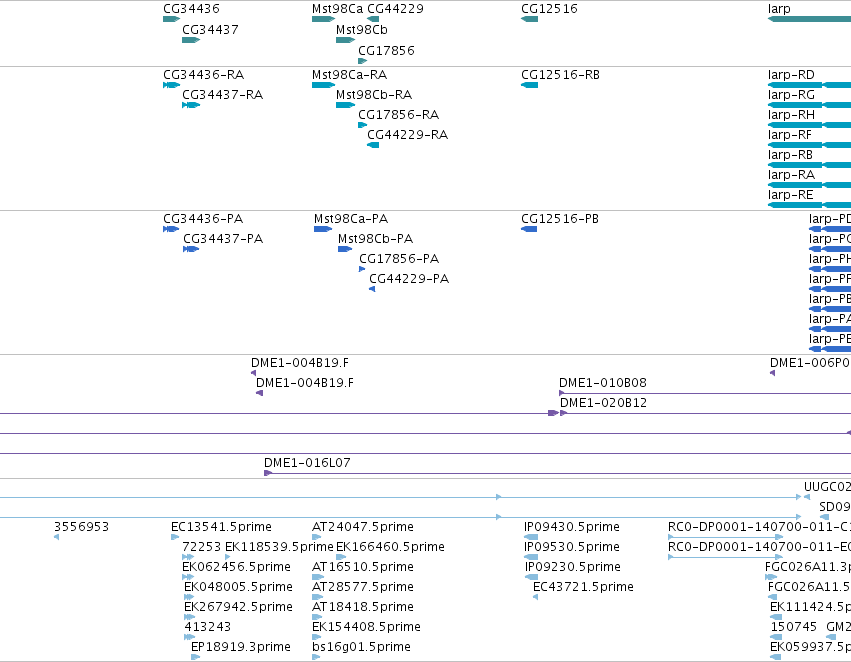Click the CG12516 gene label

pos(549,9)
